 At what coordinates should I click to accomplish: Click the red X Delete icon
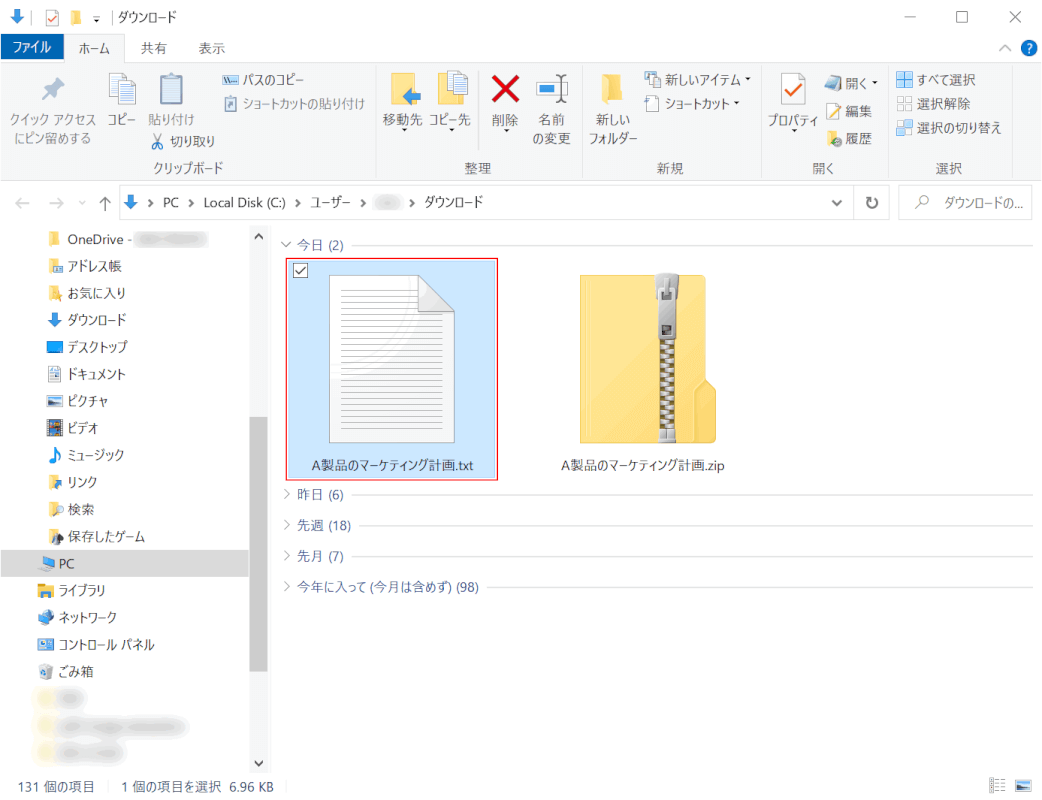(x=505, y=89)
